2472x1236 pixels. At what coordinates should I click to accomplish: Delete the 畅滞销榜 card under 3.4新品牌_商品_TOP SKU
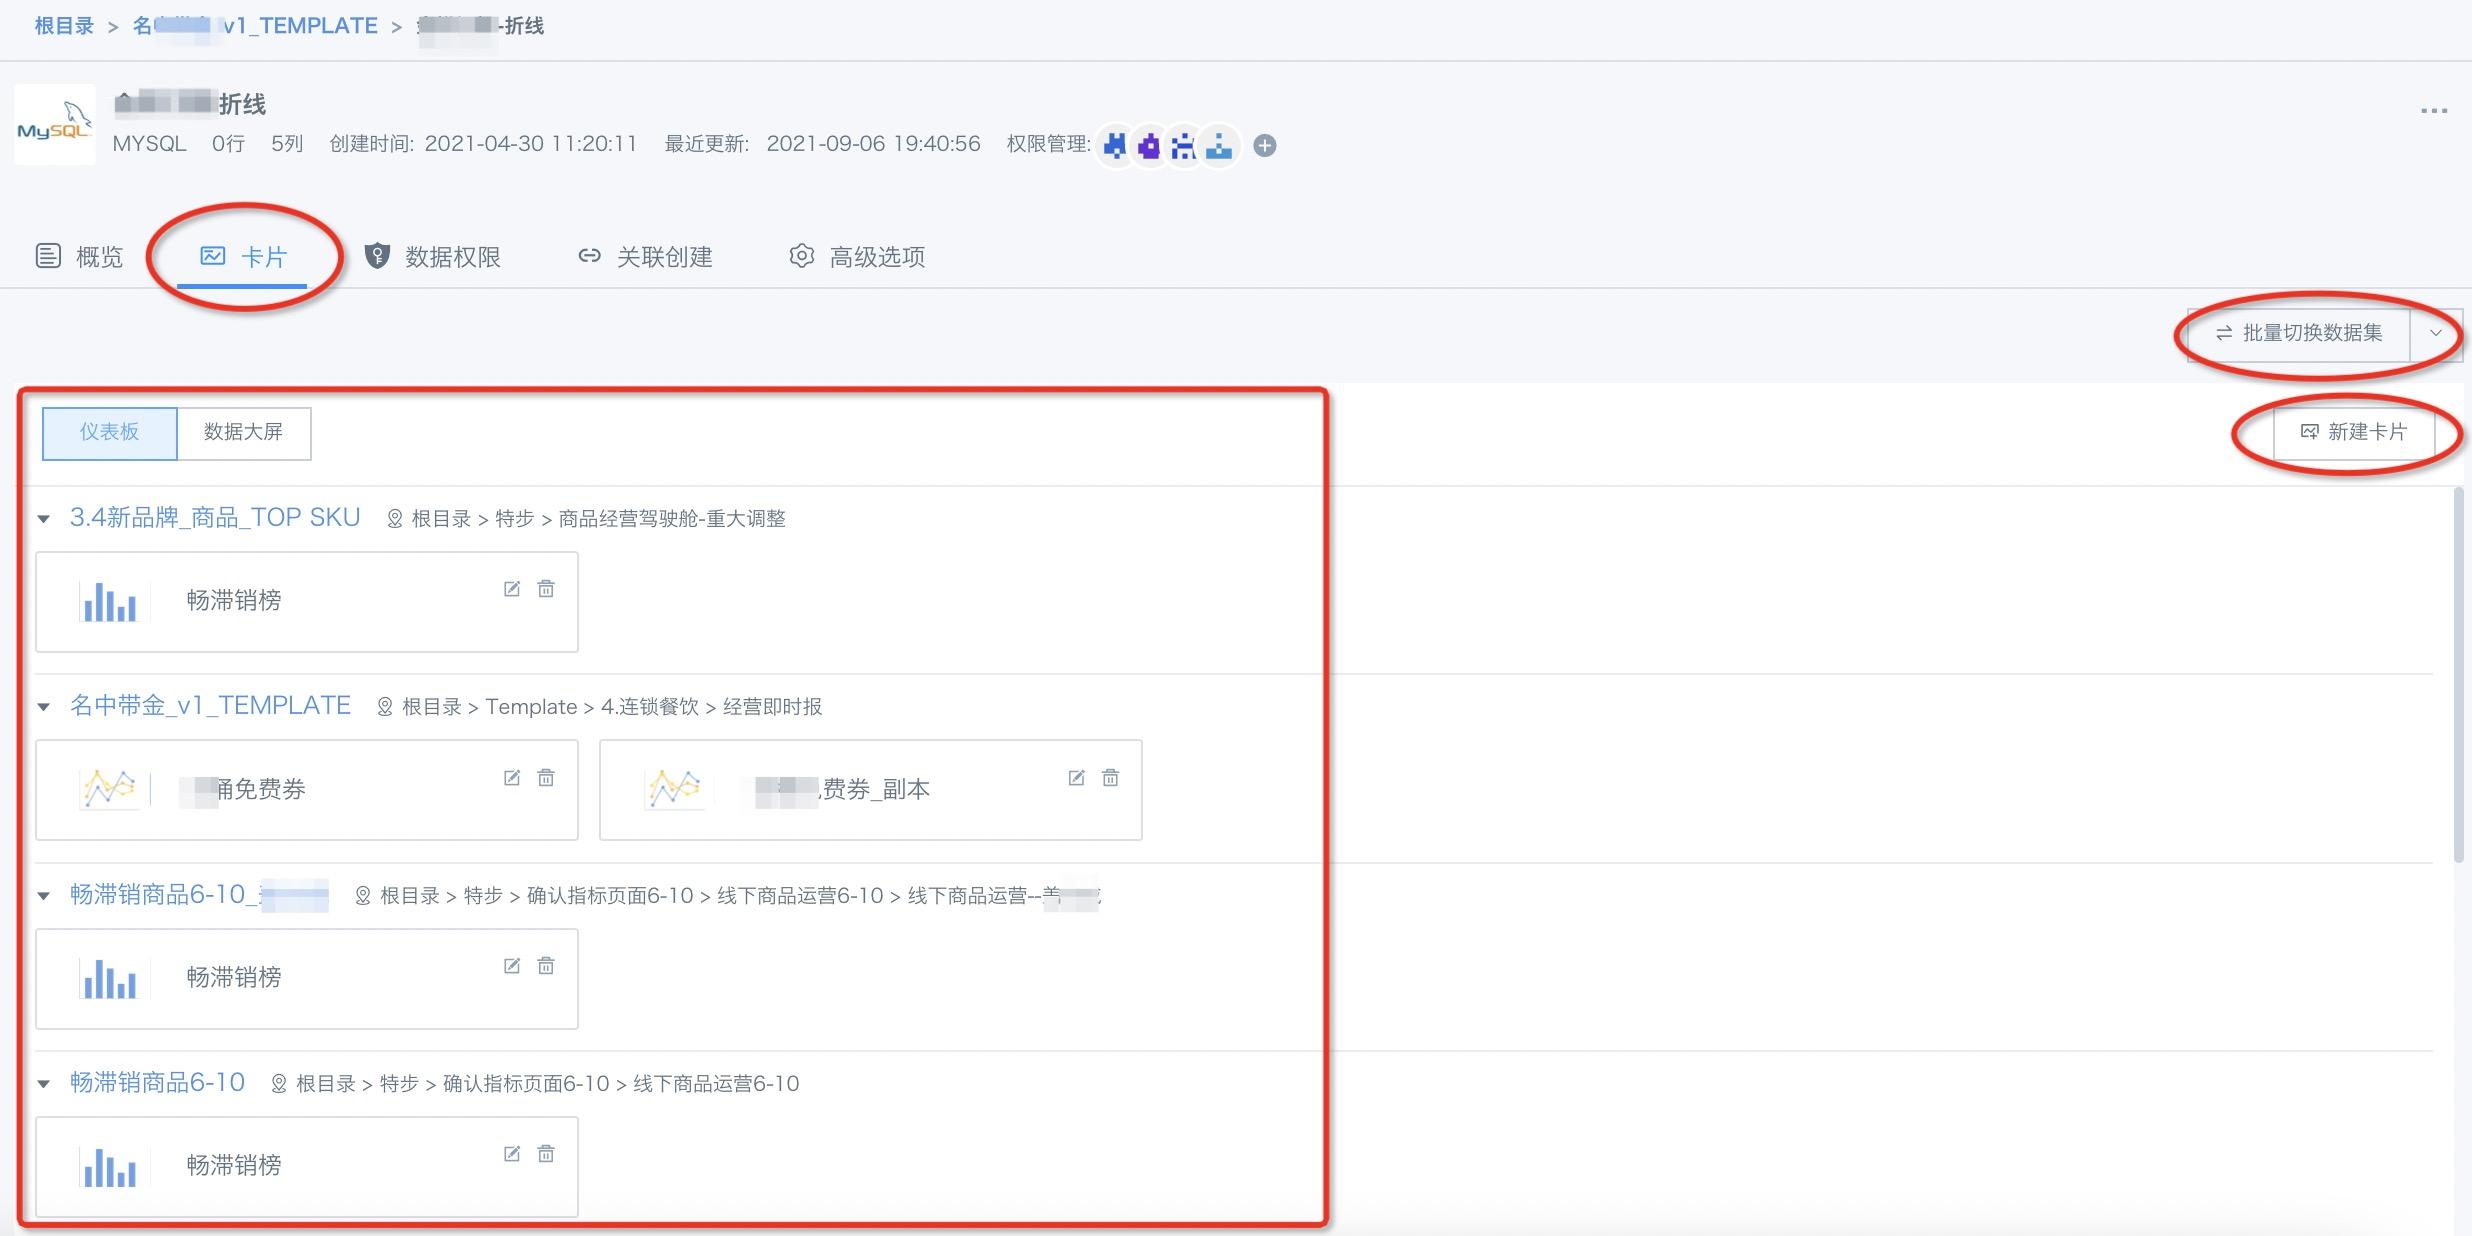pyautogui.click(x=546, y=589)
